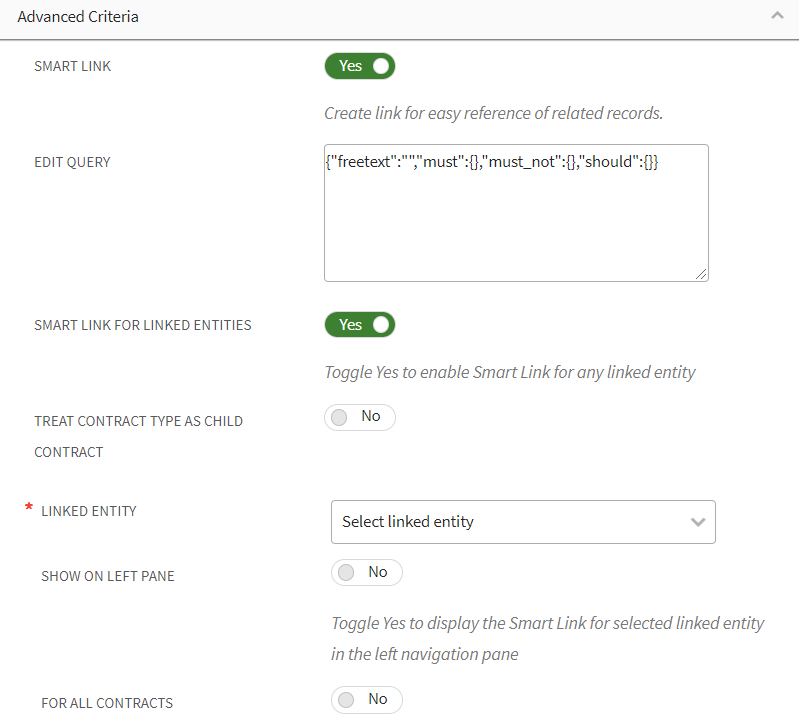This screenshot has height=728, width=804.
Task: Click the Smart Link toggle white knob
Action: pos(380,67)
